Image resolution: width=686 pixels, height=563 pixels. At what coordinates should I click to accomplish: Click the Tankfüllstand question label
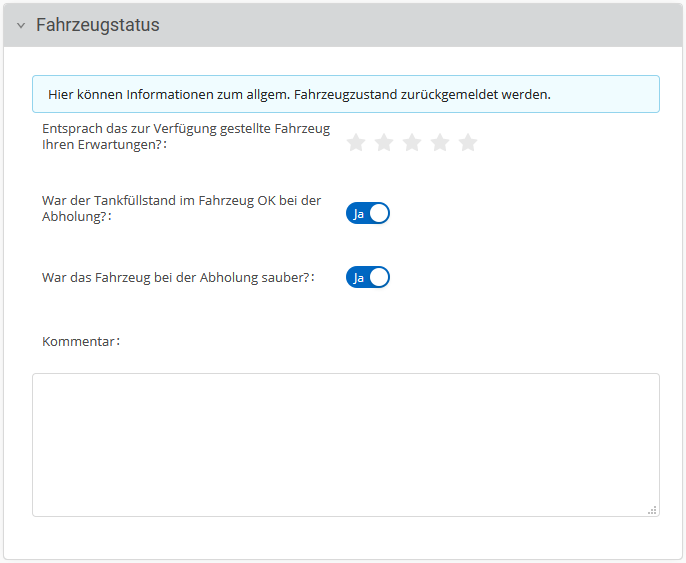[181, 208]
